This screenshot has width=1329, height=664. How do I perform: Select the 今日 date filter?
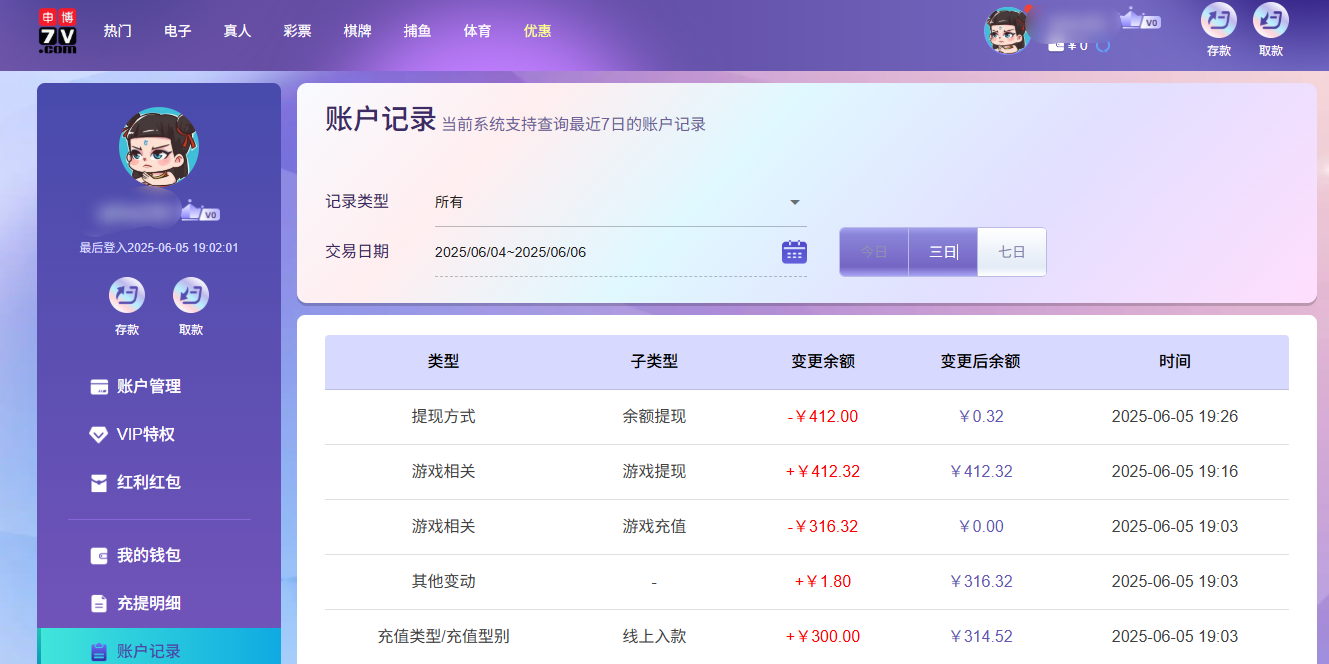pos(873,251)
